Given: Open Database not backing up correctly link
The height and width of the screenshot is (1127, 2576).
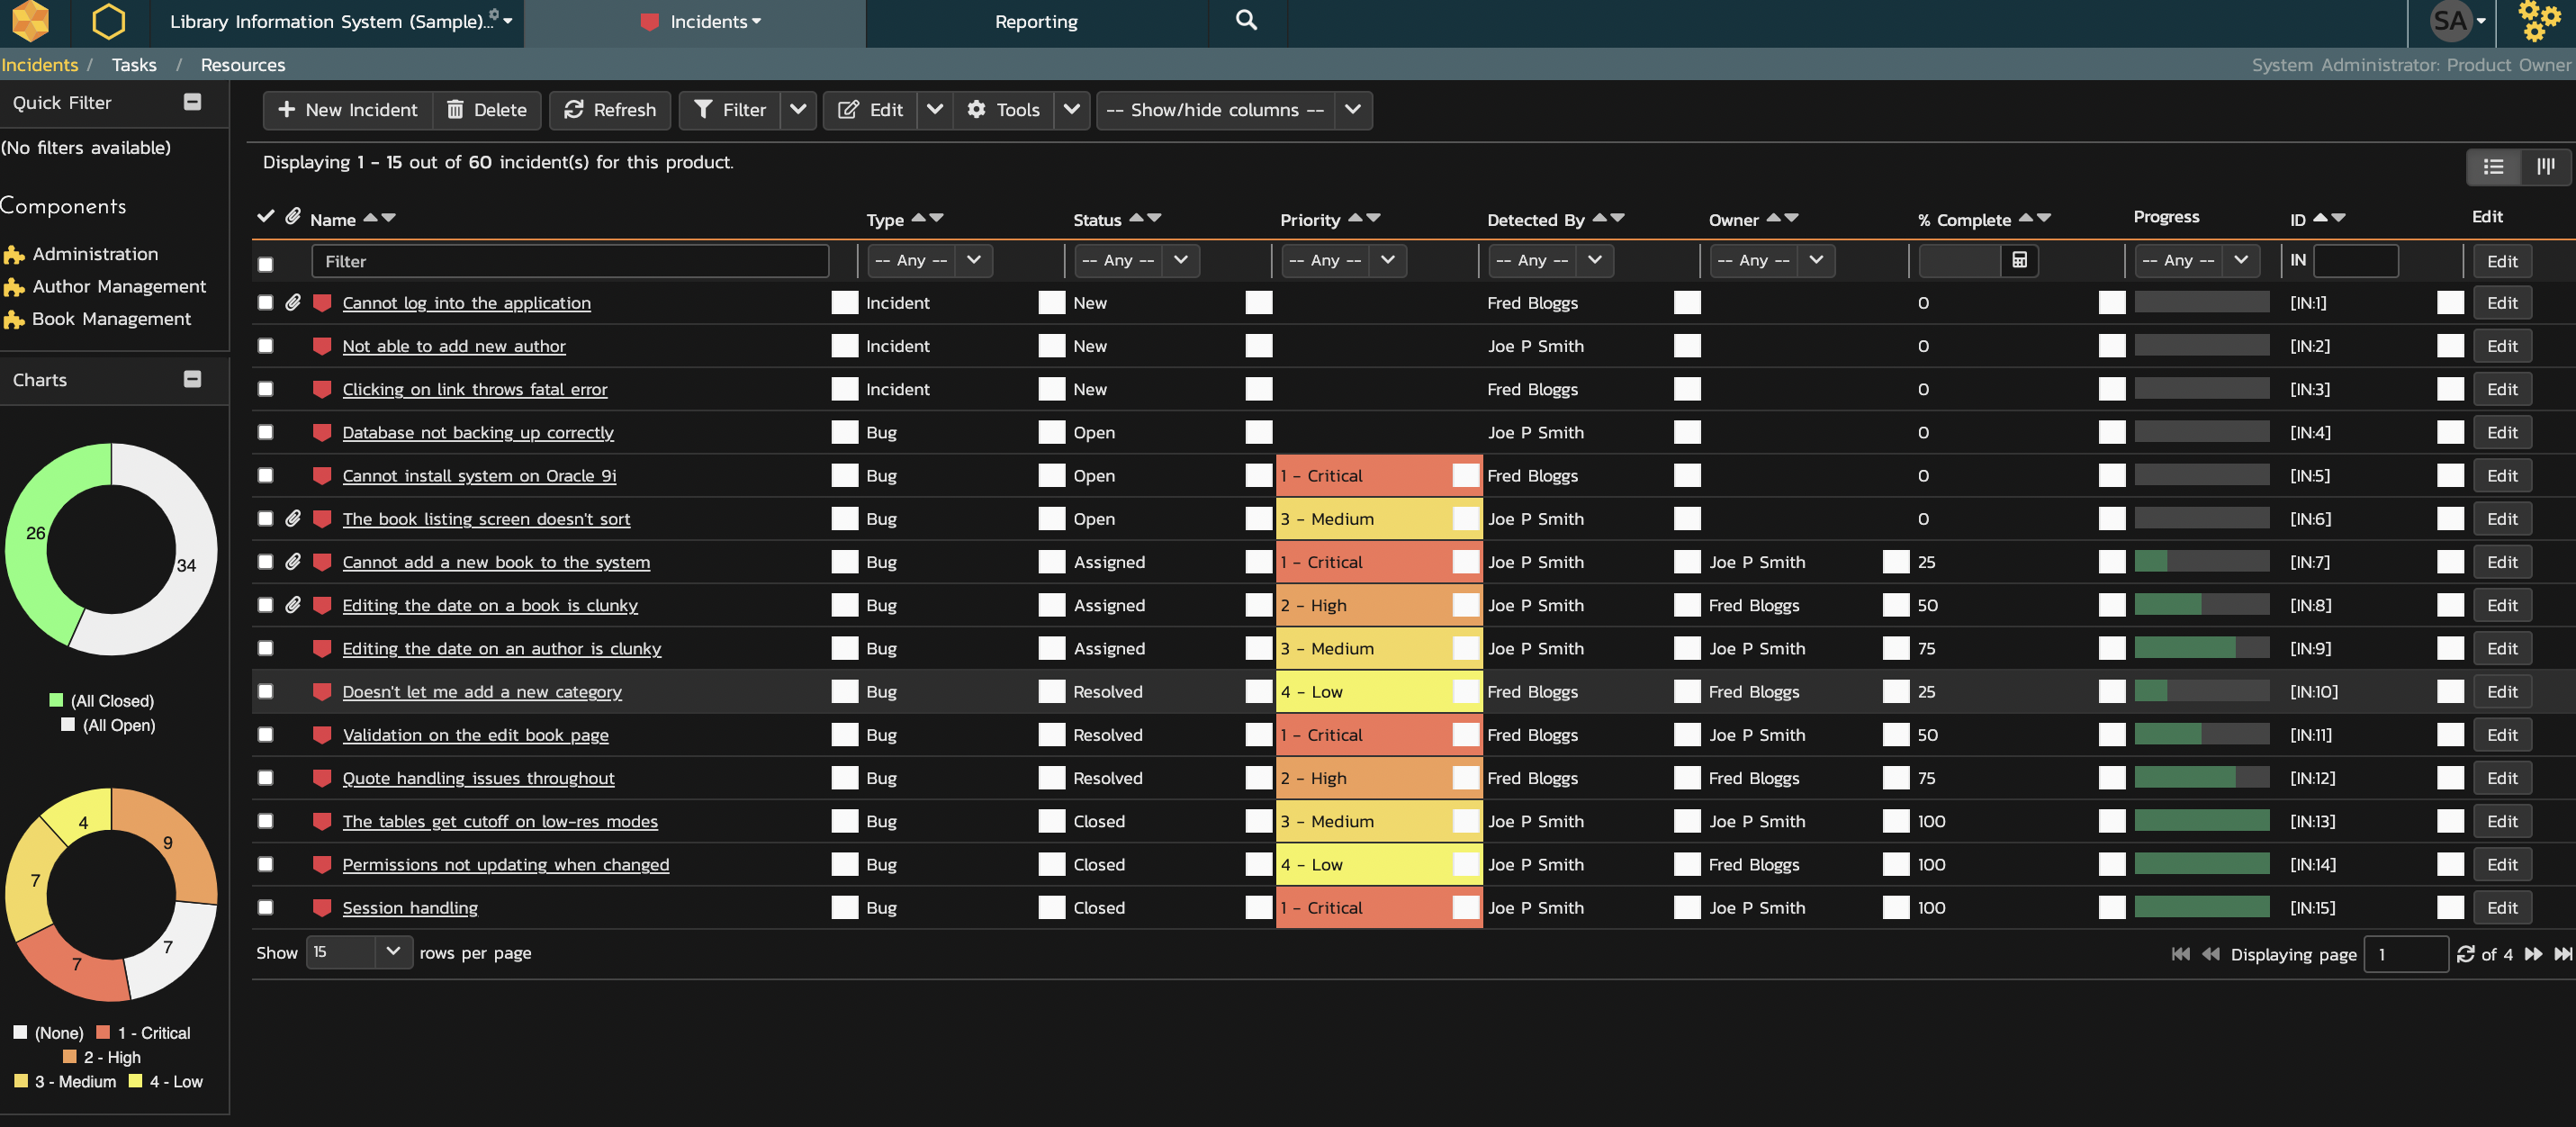Looking at the screenshot, I should pyautogui.click(x=478, y=433).
